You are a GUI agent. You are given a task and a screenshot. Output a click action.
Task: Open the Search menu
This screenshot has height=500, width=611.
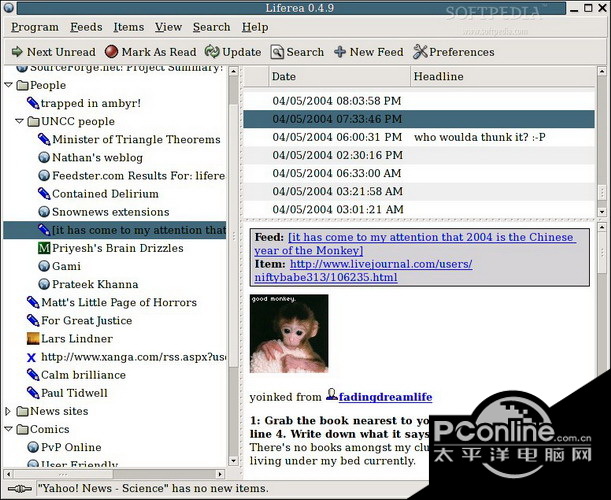pos(211,27)
